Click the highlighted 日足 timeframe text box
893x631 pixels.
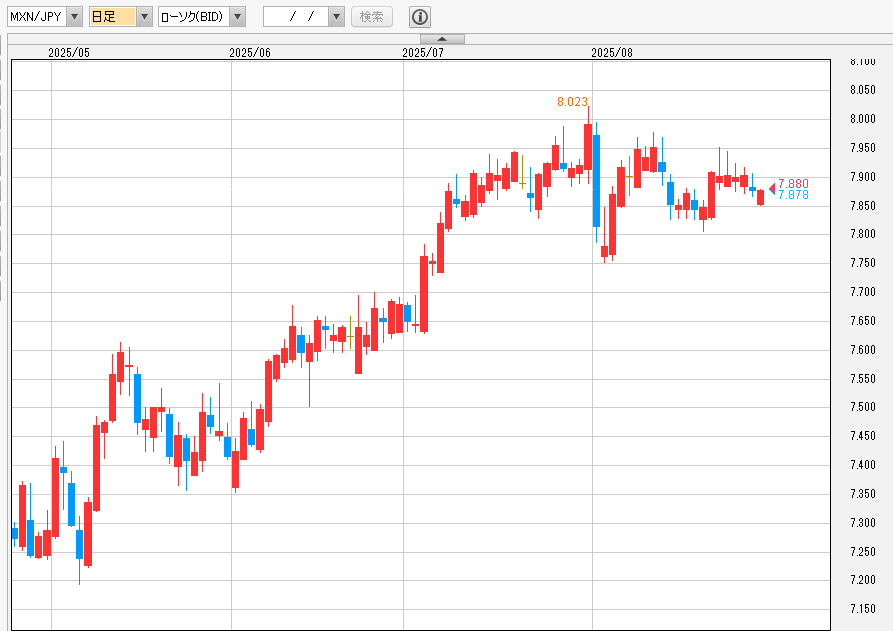[111, 17]
